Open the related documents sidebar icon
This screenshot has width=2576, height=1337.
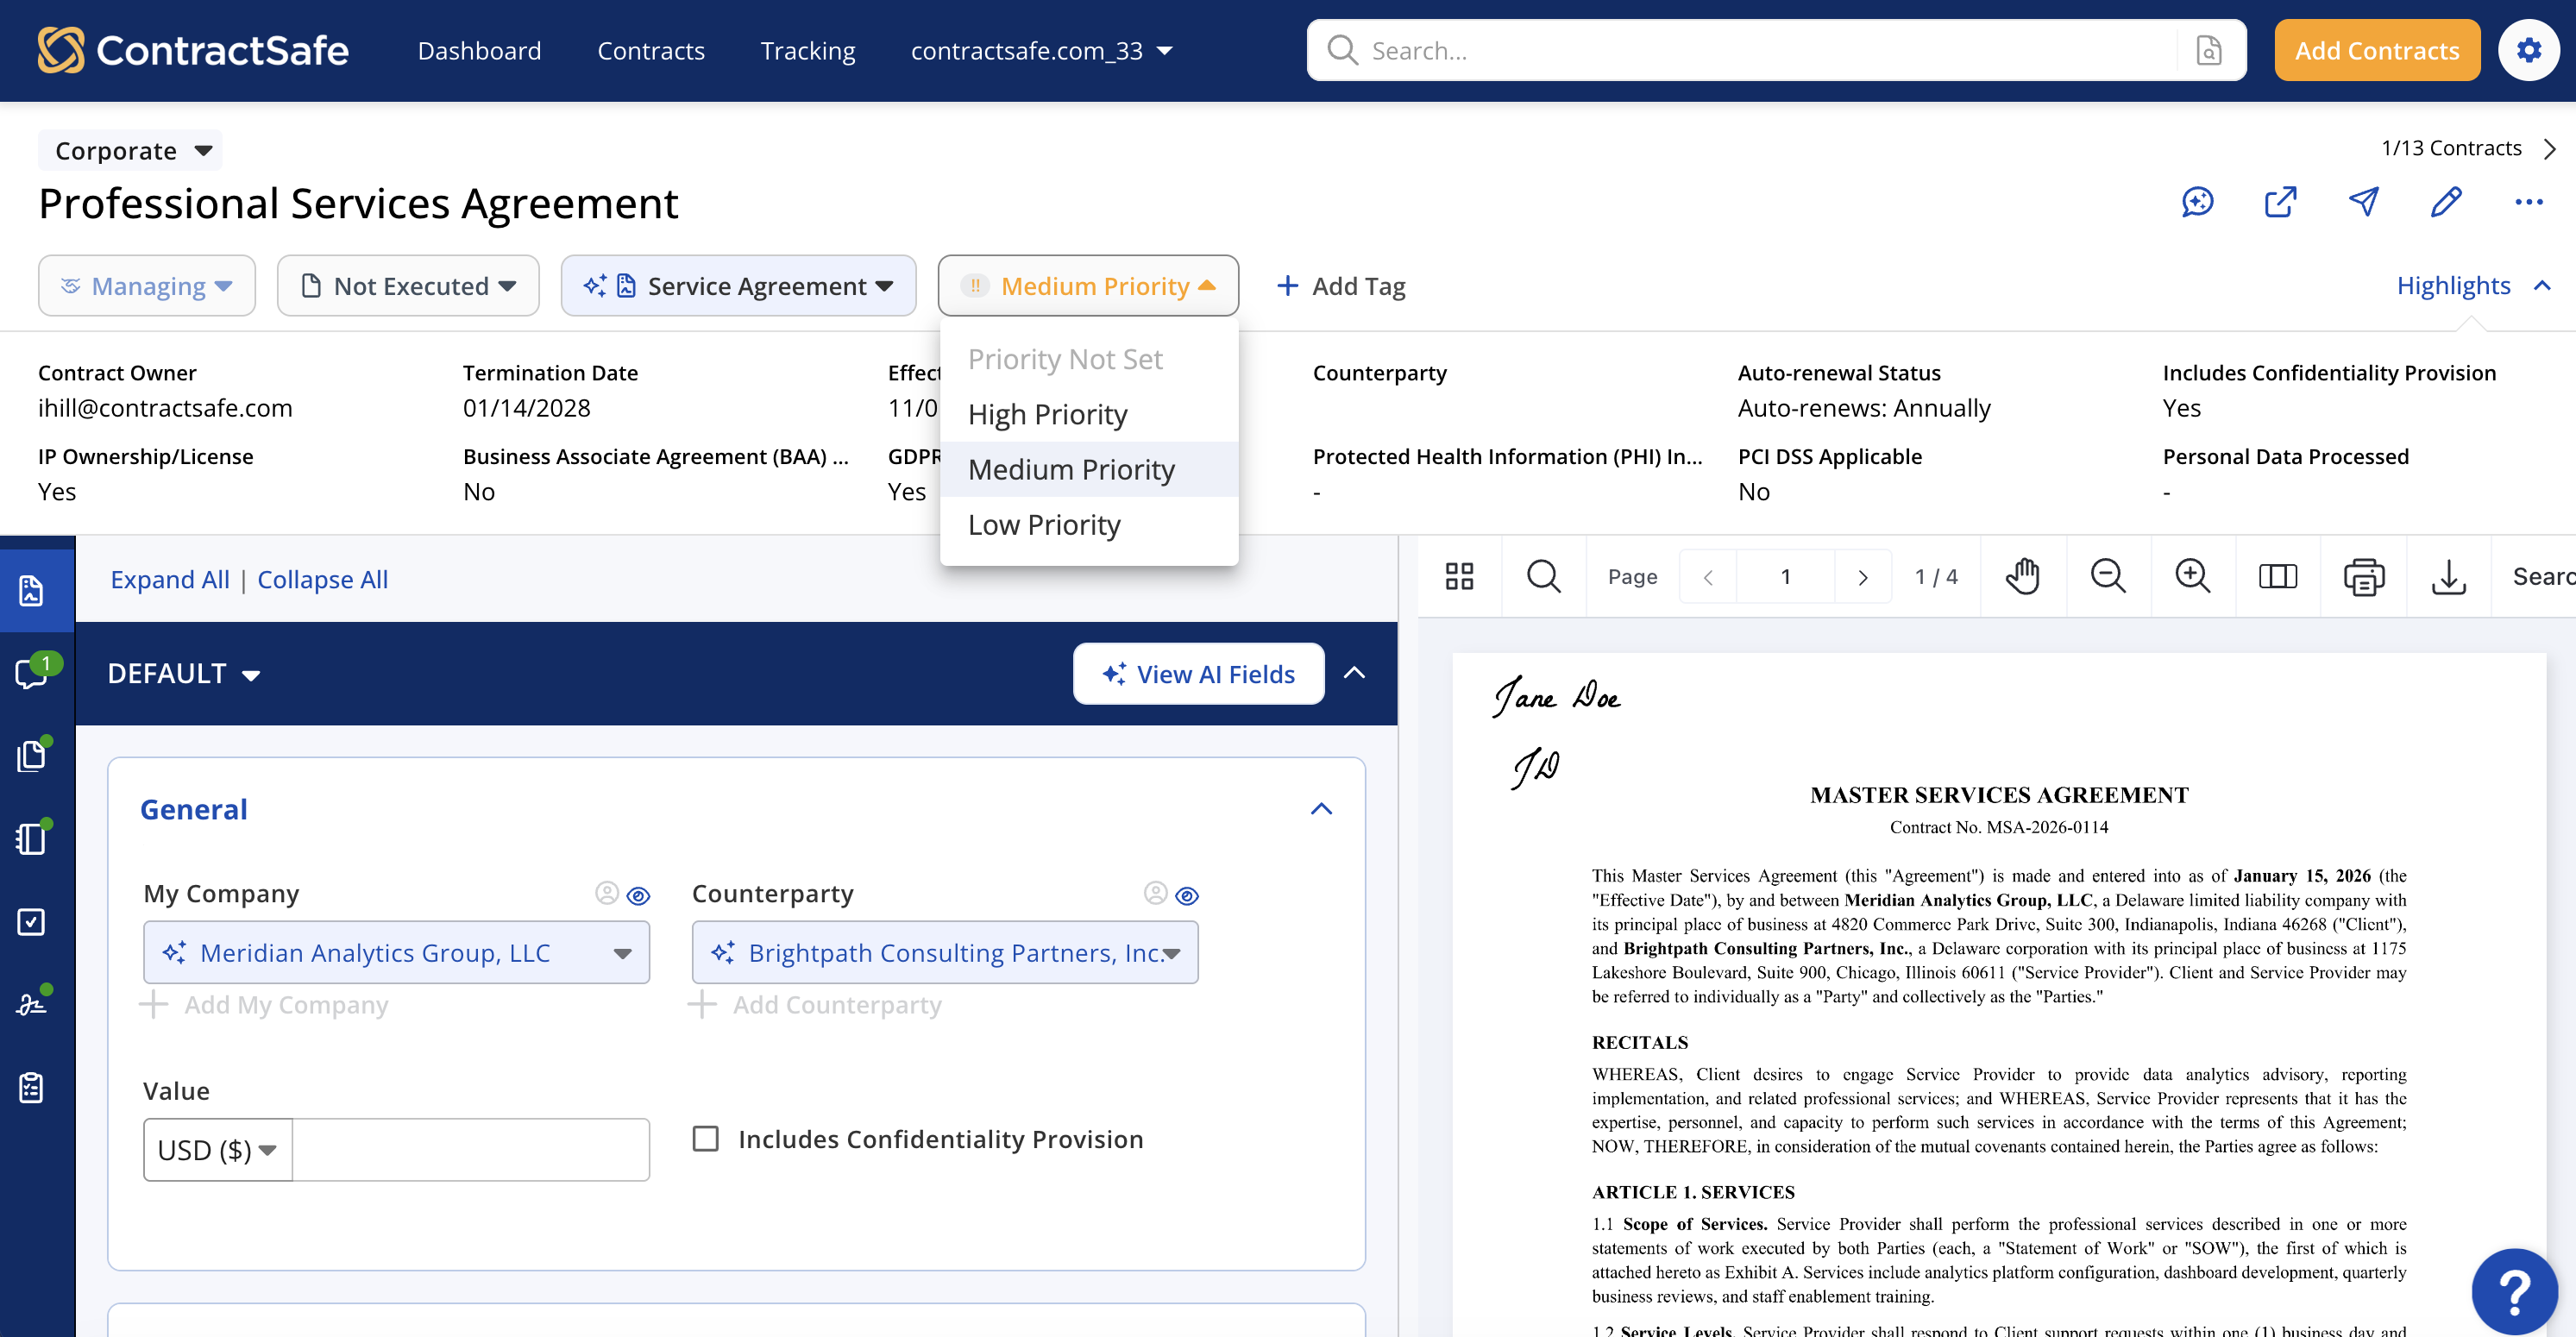coord(33,755)
